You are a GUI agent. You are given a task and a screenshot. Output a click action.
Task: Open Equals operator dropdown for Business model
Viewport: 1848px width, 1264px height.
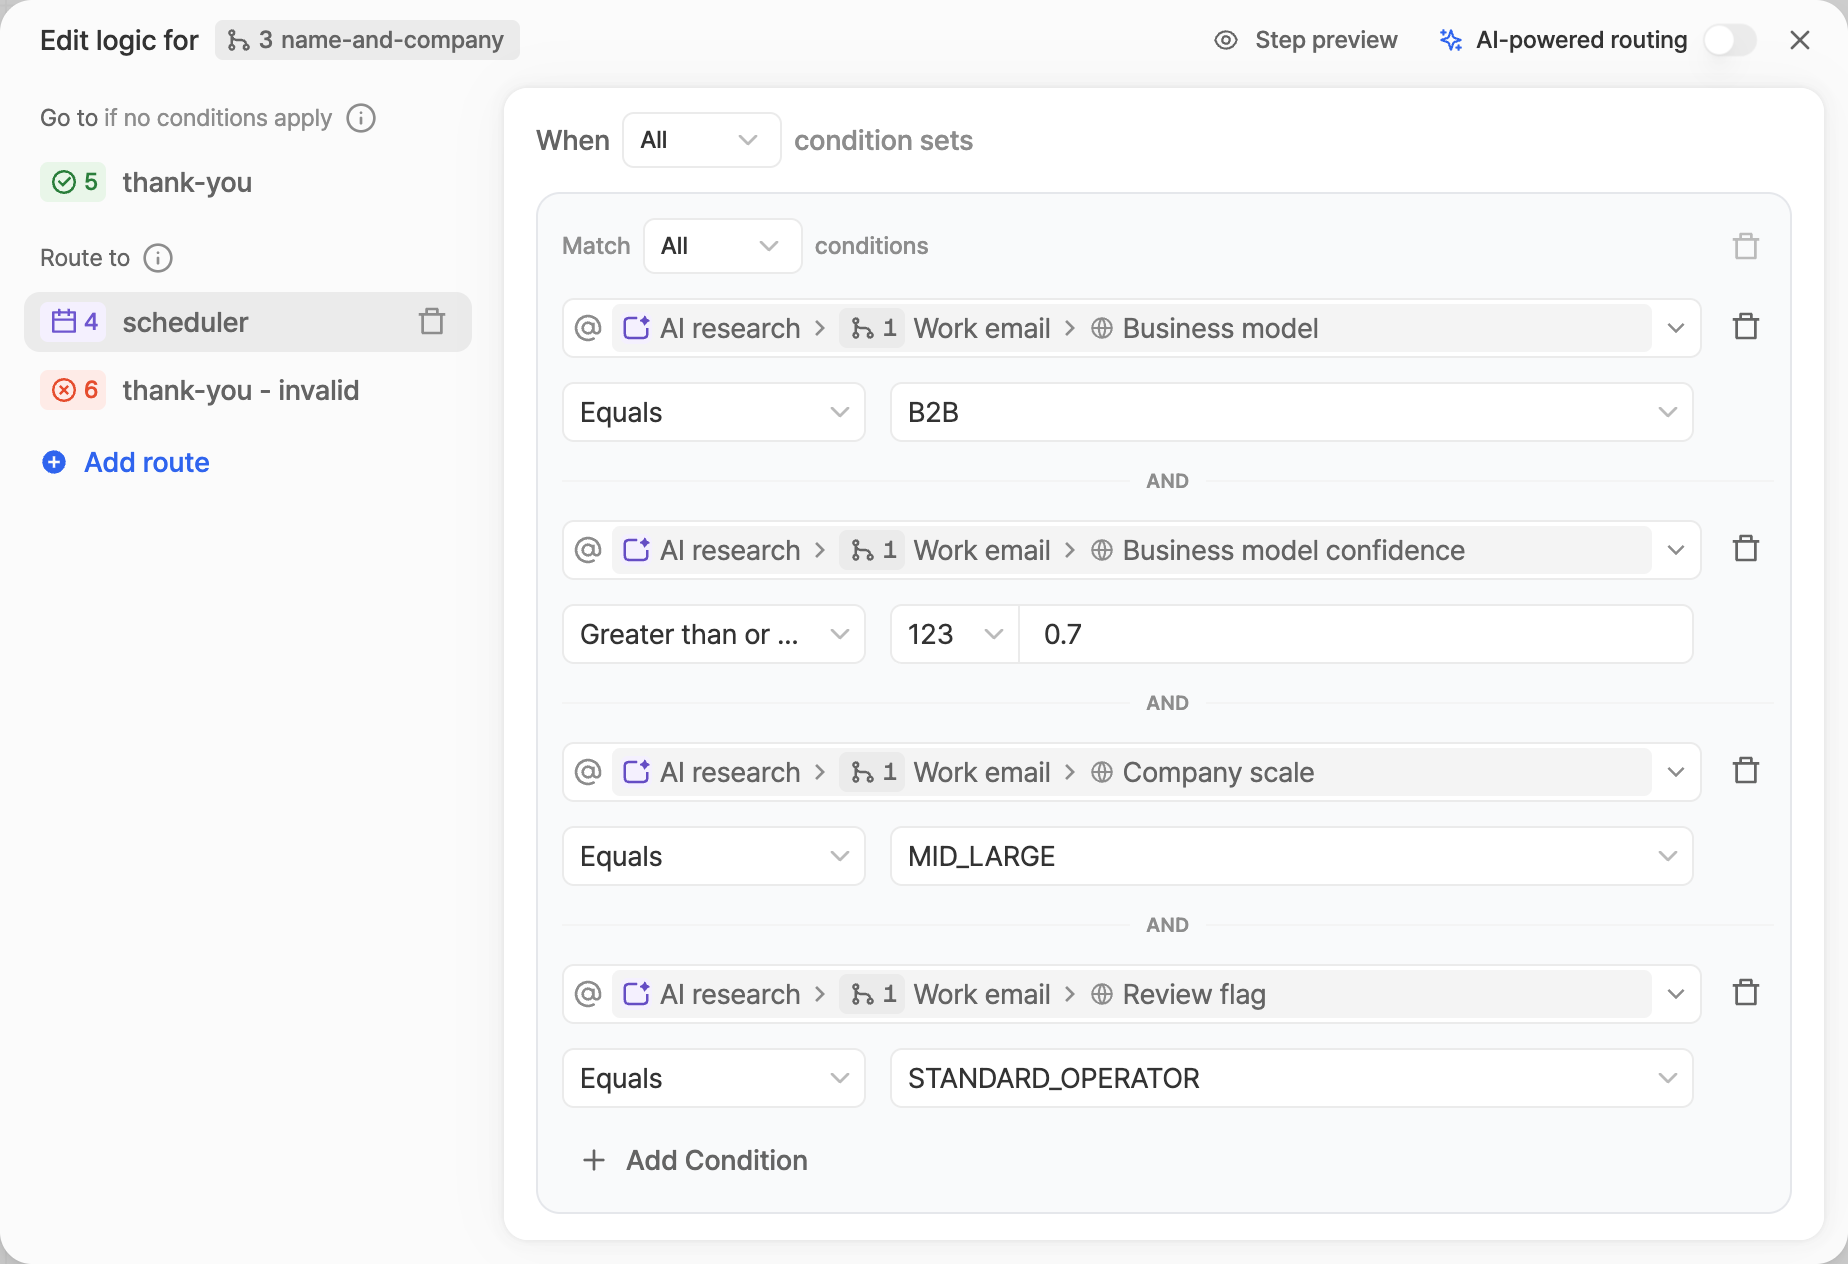[714, 412]
